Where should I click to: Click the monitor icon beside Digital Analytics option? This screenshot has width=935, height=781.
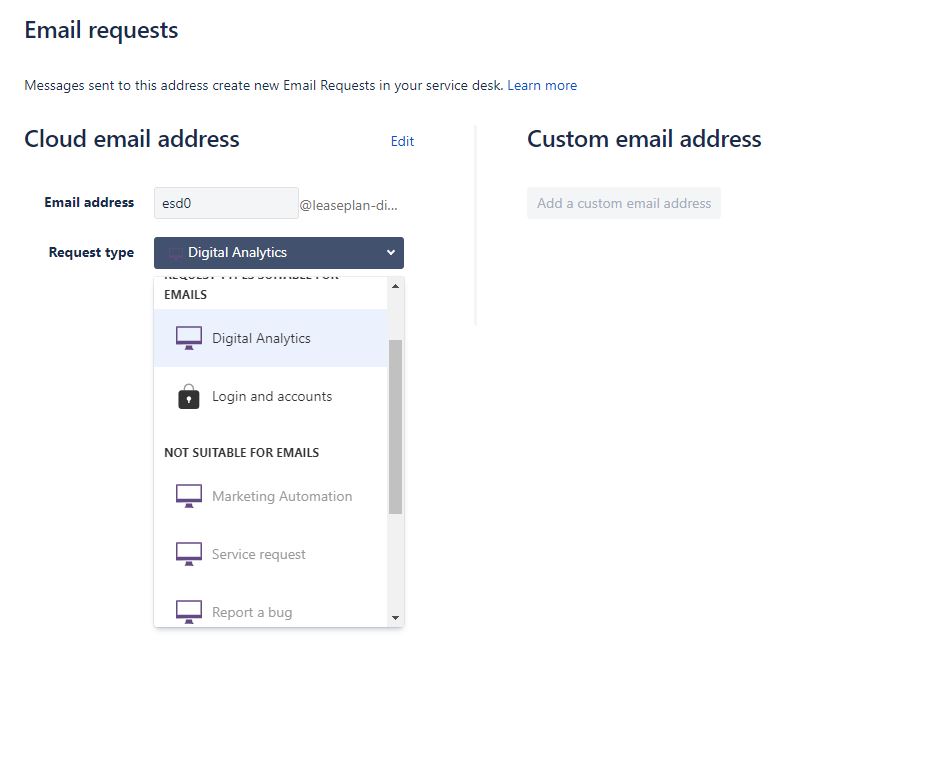[x=188, y=338]
